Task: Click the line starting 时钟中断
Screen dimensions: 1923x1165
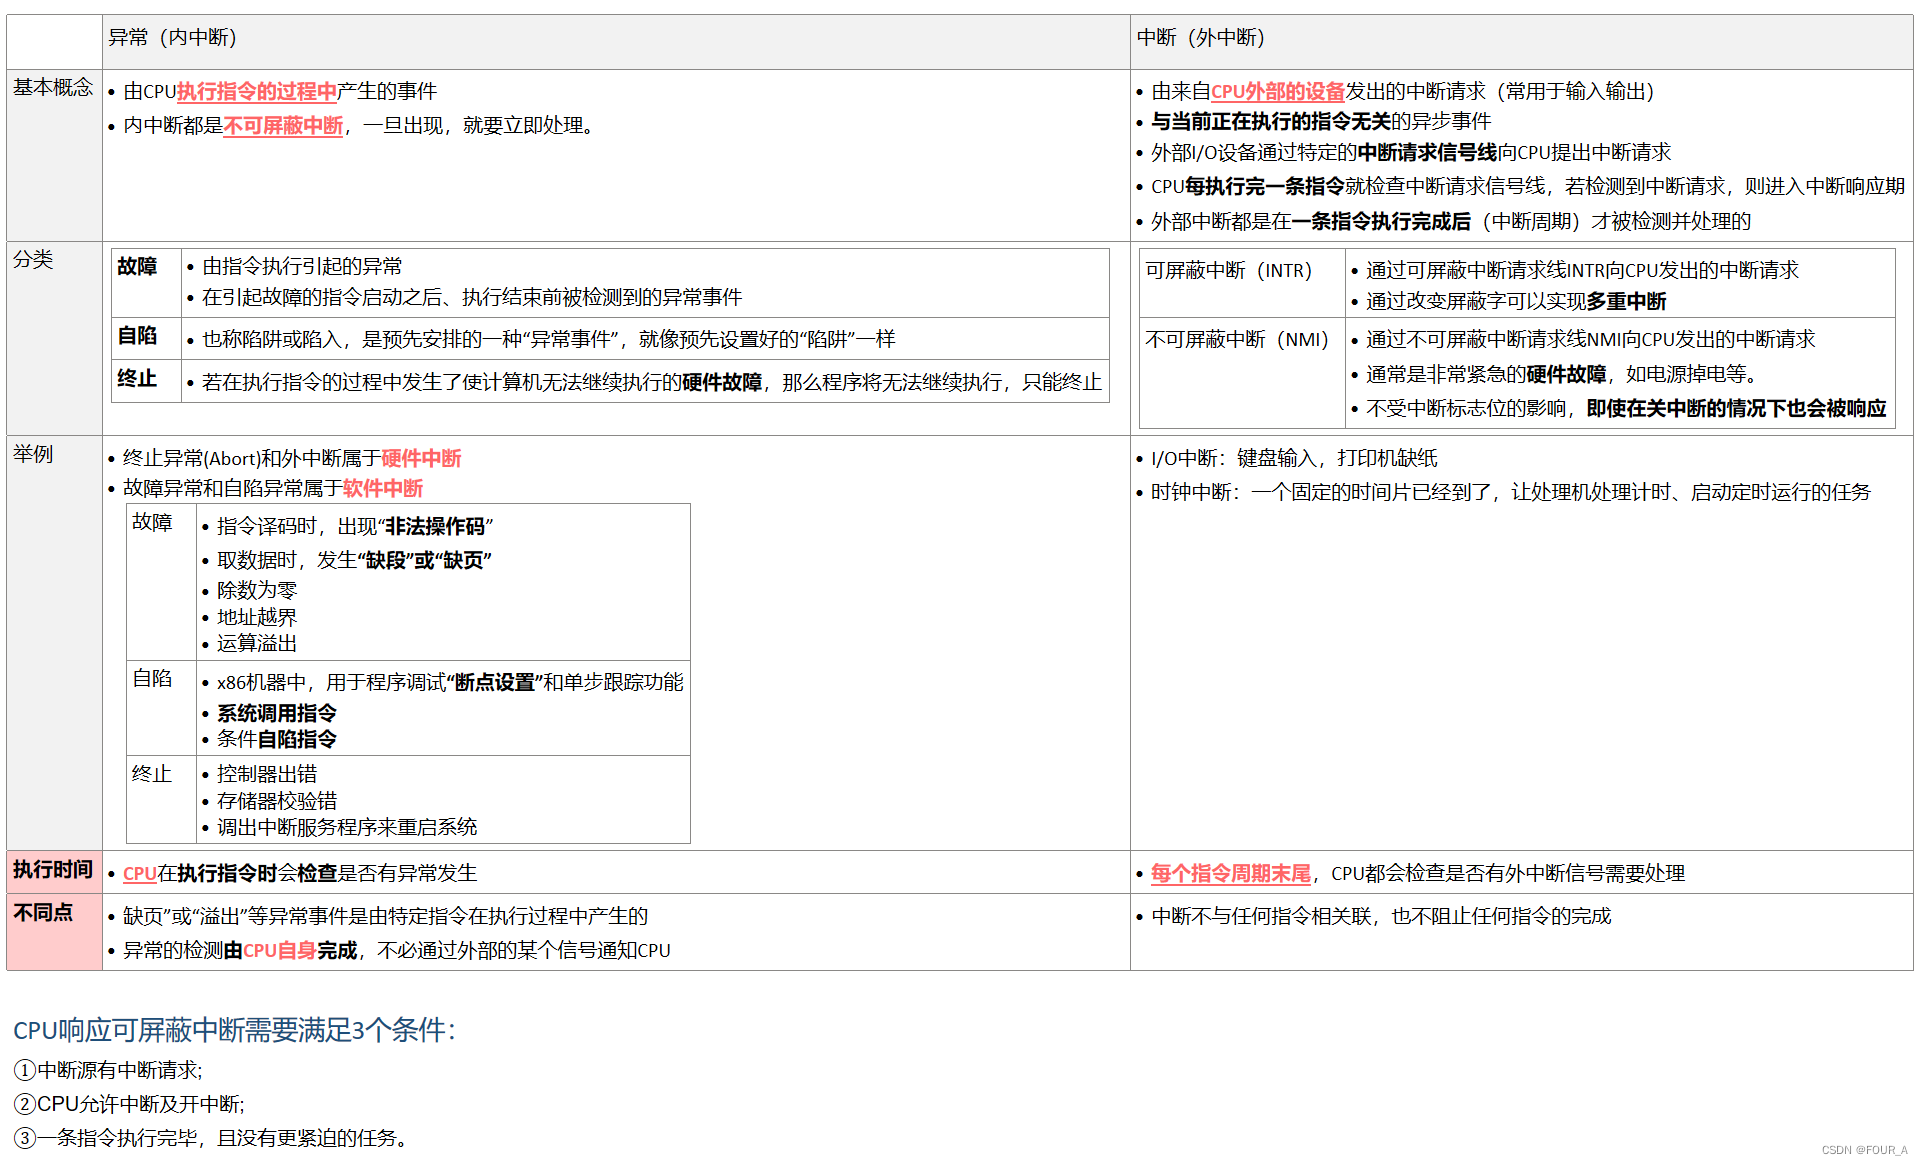Action: 1510,493
